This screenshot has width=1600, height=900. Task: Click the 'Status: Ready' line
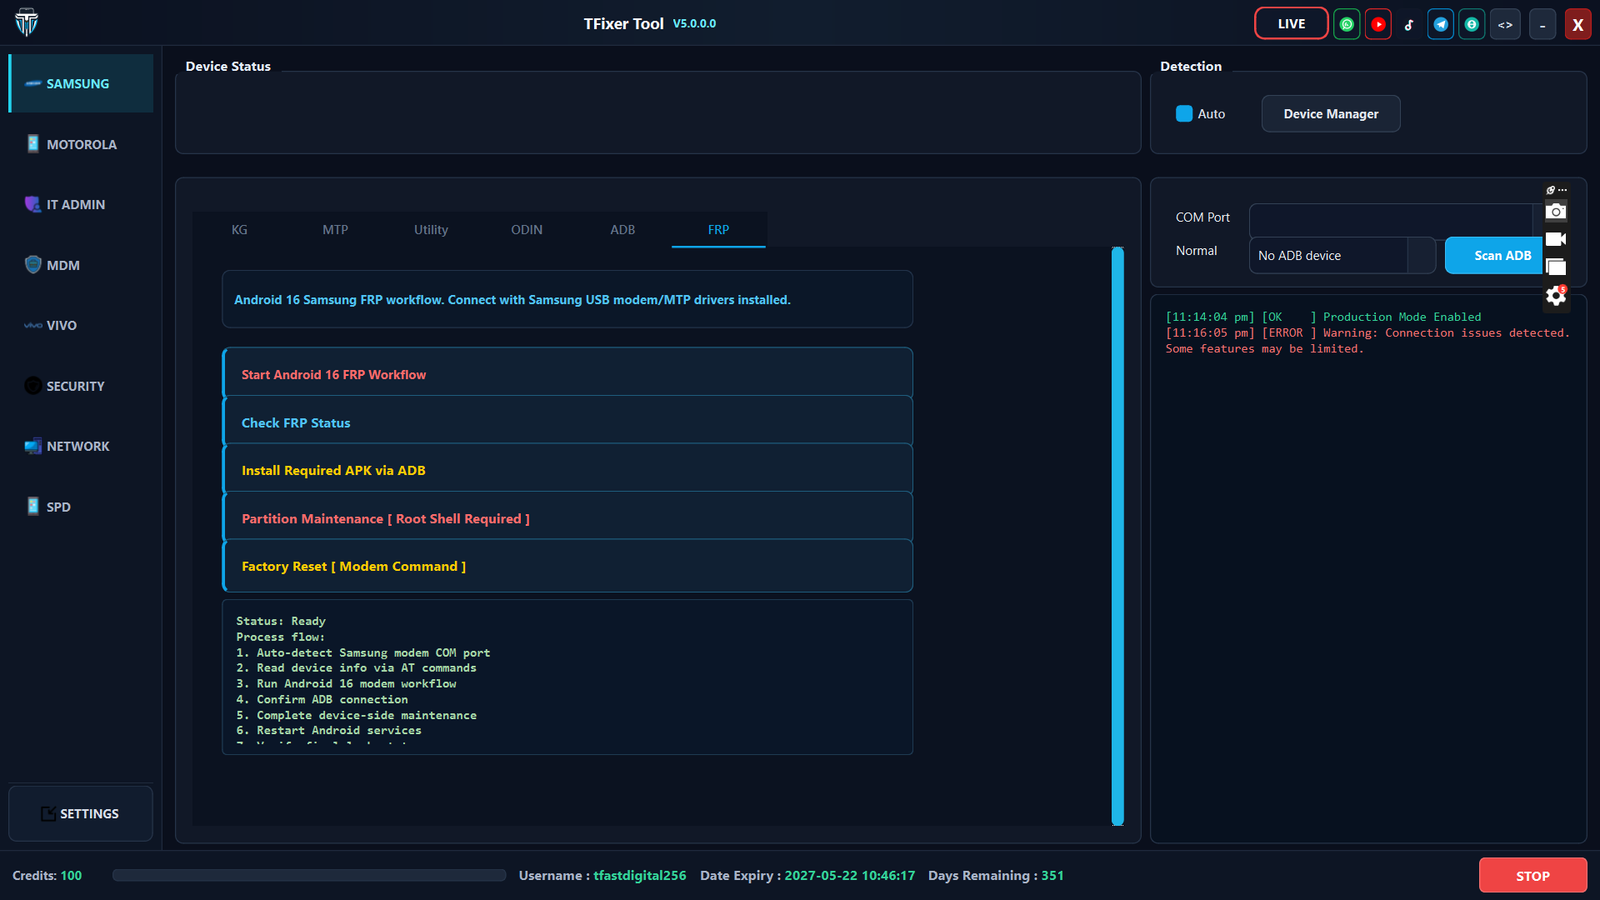click(x=281, y=621)
